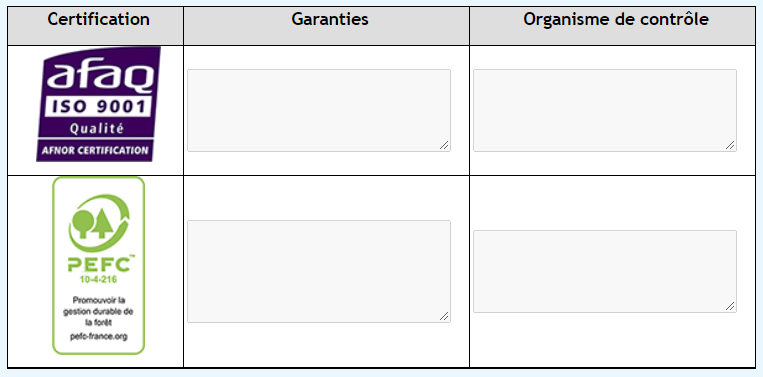
Task: Click the Qualité word on the afaq logo
Action: click(x=97, y=129)
